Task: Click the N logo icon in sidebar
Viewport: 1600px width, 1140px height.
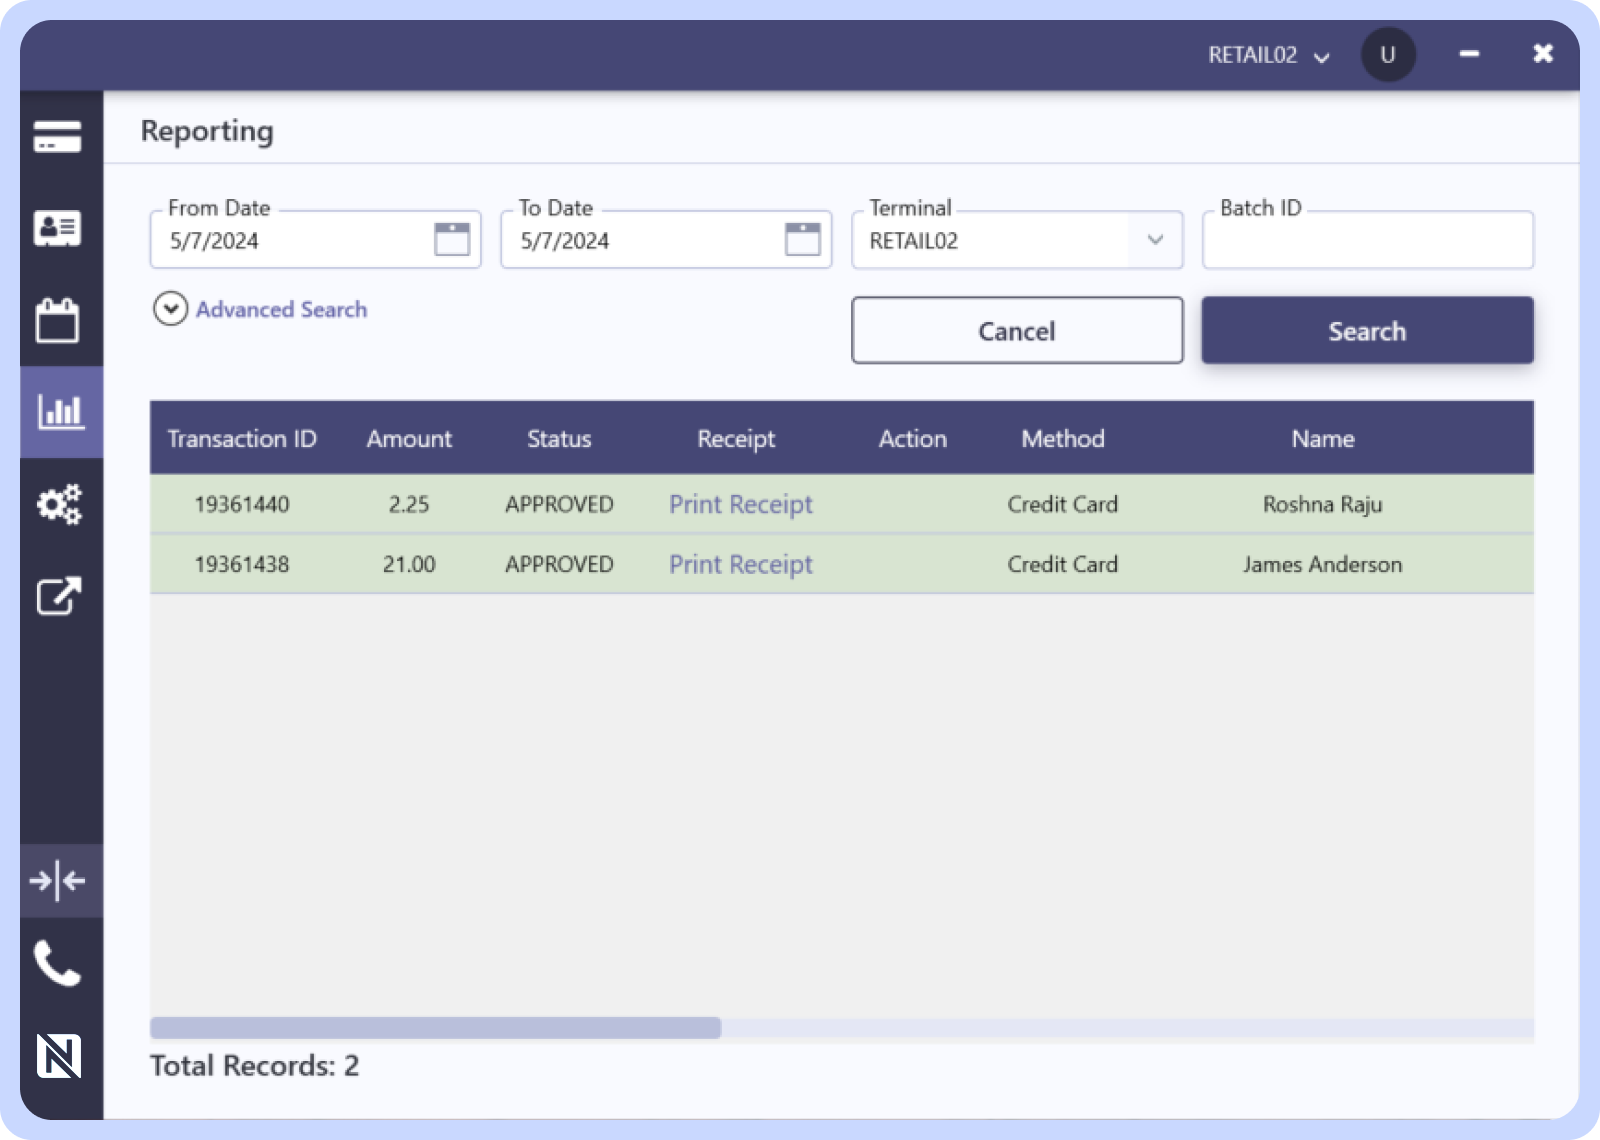Action: [x=58, y=1056]
